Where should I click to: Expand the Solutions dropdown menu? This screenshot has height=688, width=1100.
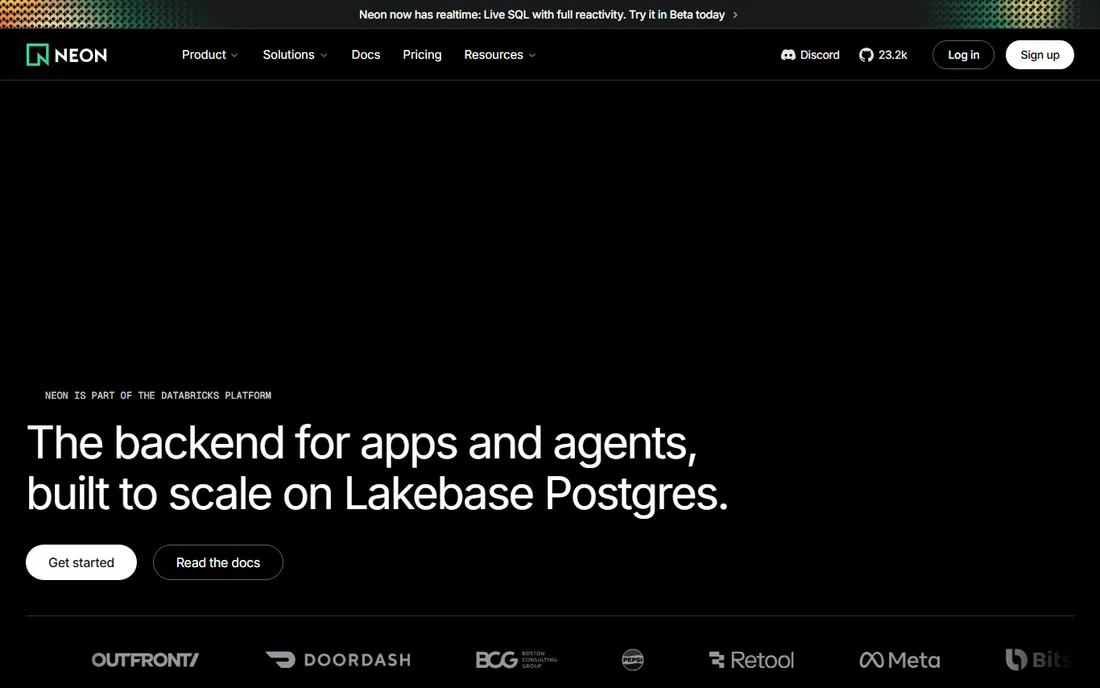pos(295,55)
